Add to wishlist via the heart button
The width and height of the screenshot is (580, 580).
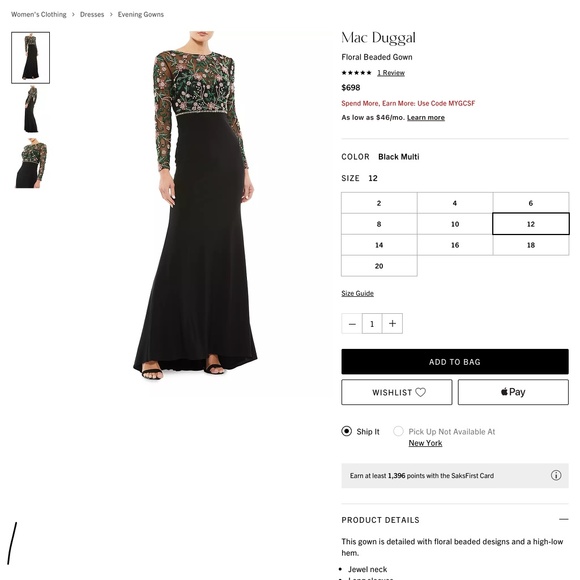pos(397,392)
